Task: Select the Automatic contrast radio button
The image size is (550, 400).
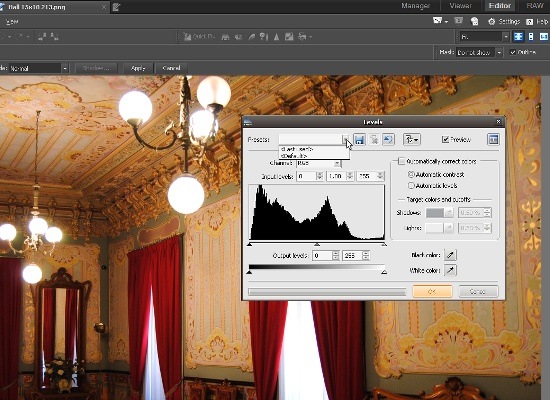Action: tap(411, 174)
